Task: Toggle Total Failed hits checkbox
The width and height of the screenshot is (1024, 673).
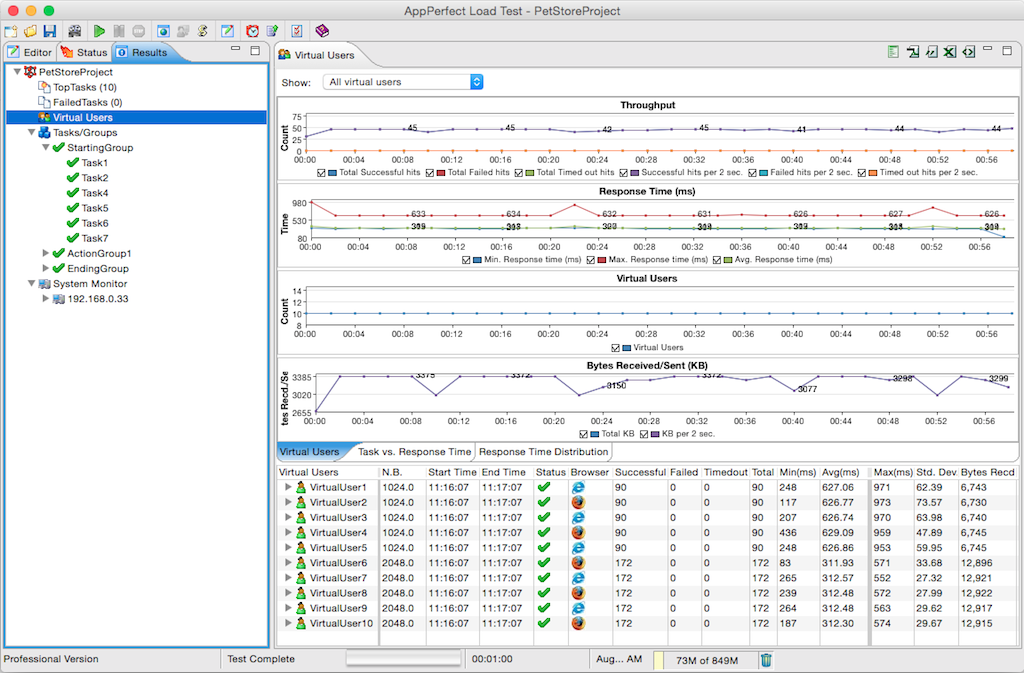Action: [x=430, y=173]
